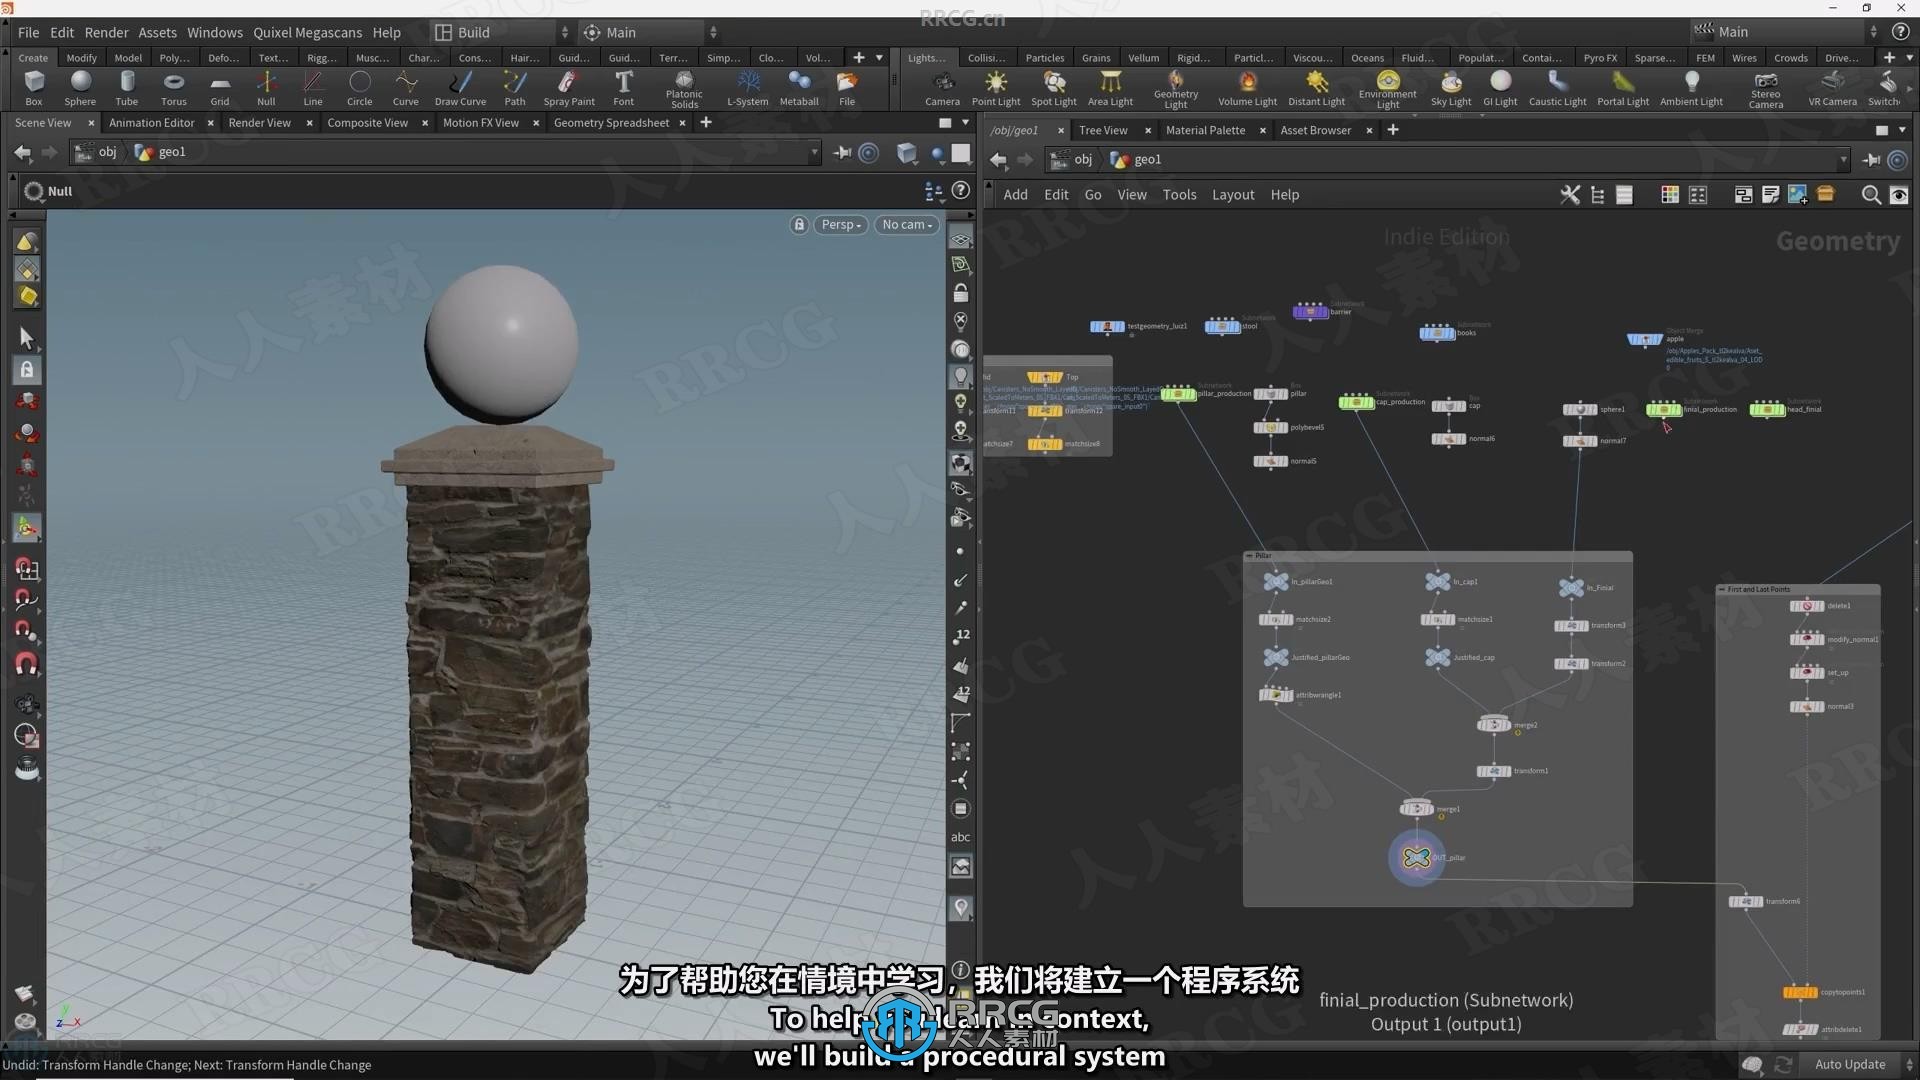Viewport: 1920px width, 1080px height.
Task: Open the Quixel Megascans menu
Action: 307,32
